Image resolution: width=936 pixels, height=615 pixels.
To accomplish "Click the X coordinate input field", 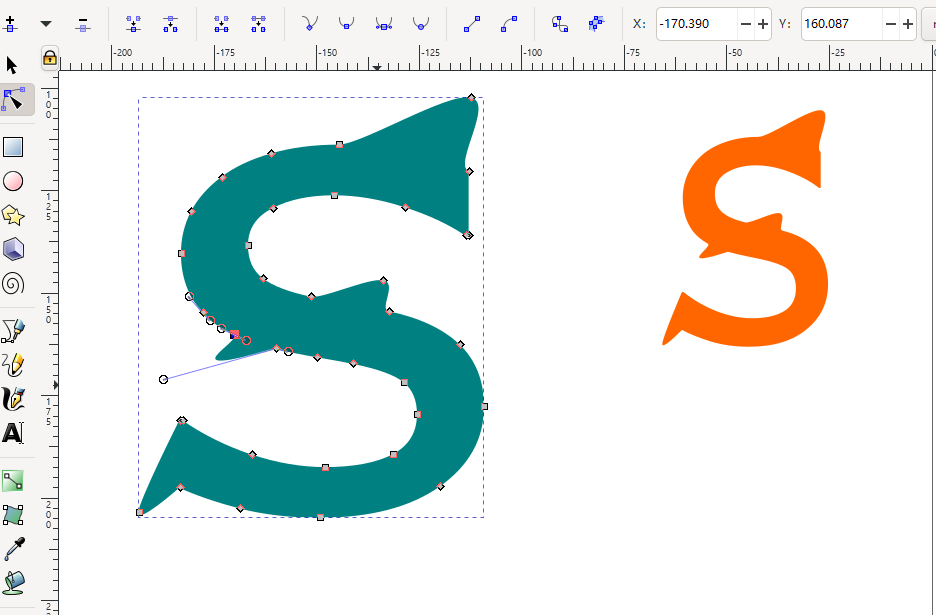I will click(x=697, y=24).
